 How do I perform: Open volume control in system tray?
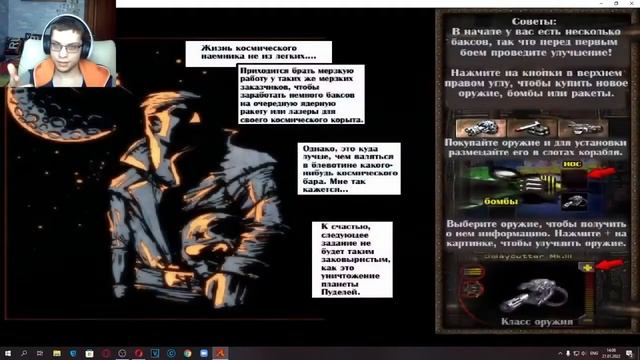point(583,353)
